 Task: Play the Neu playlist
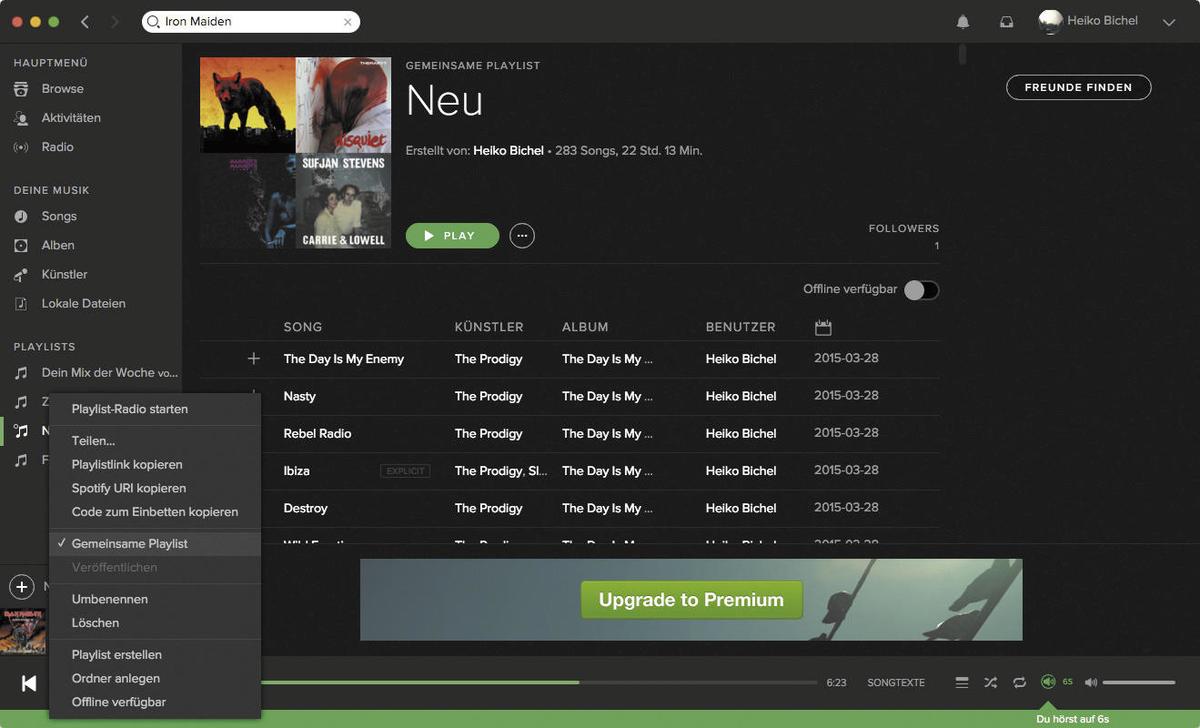452,236
